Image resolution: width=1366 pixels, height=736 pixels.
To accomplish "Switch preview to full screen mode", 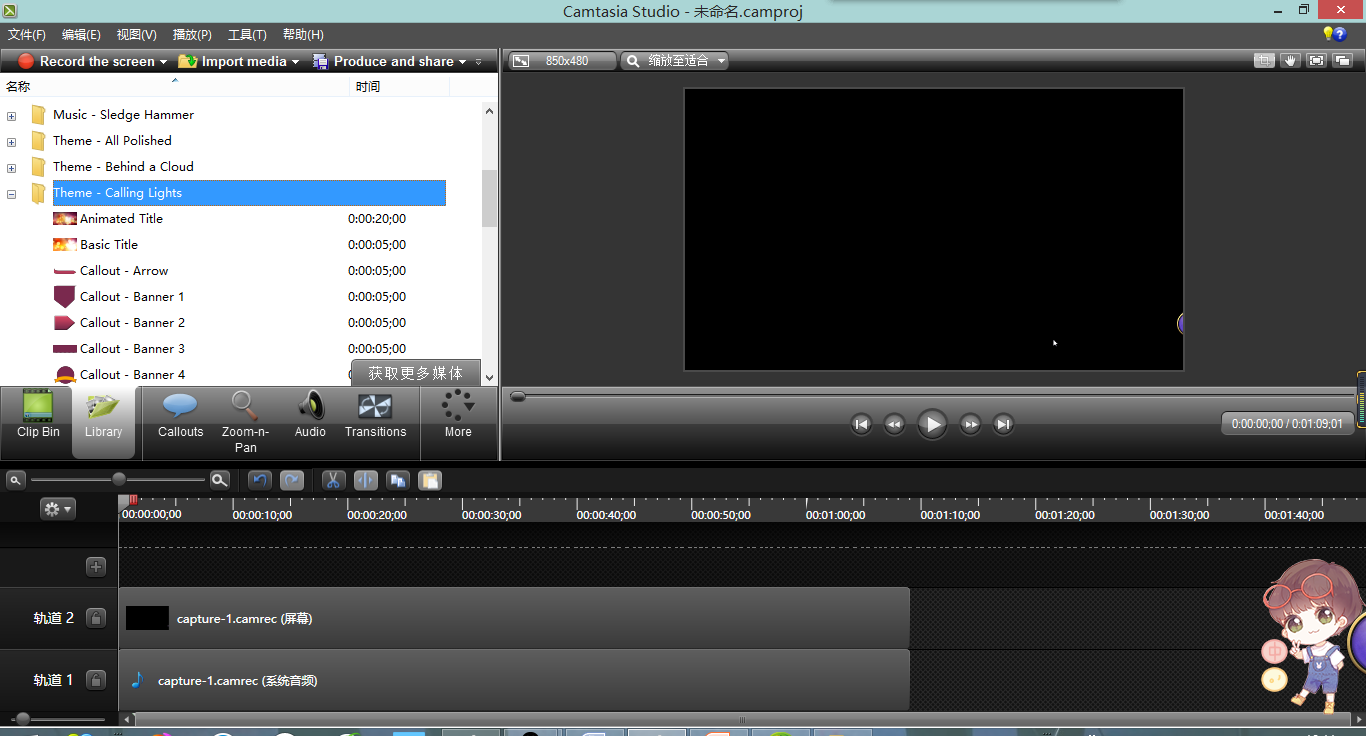I will pyautogui.click(x=1317, y=60).
